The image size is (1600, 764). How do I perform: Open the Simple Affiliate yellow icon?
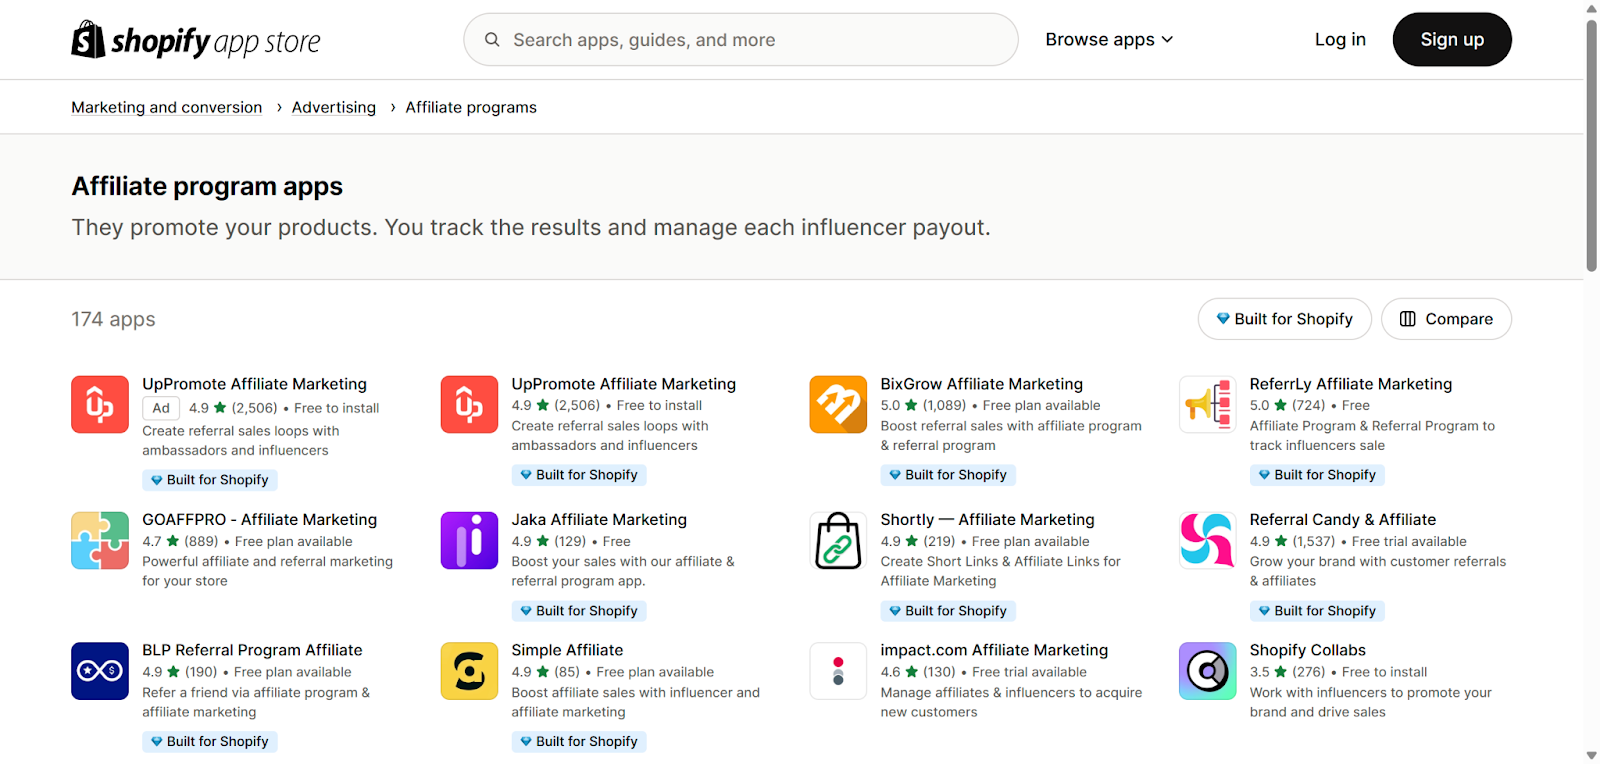[x=469, y=671]
